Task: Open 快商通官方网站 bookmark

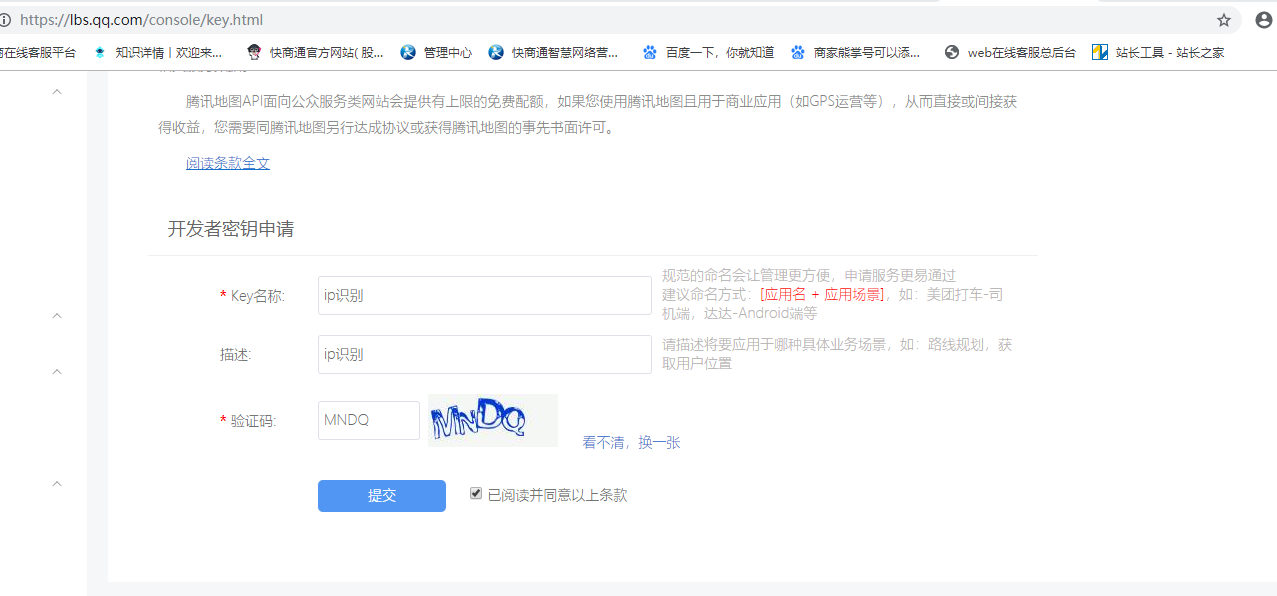Action: point(315,53)
